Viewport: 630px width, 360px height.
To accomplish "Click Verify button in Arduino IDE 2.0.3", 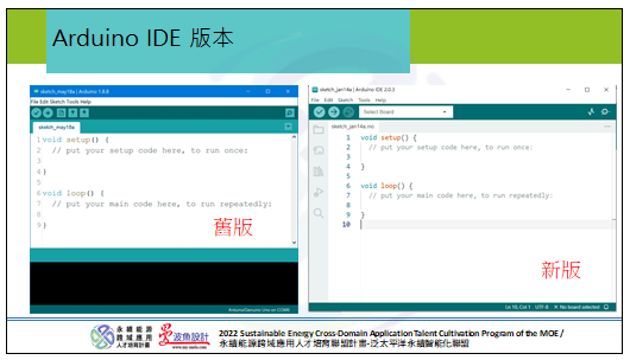I will coord(319,112).
